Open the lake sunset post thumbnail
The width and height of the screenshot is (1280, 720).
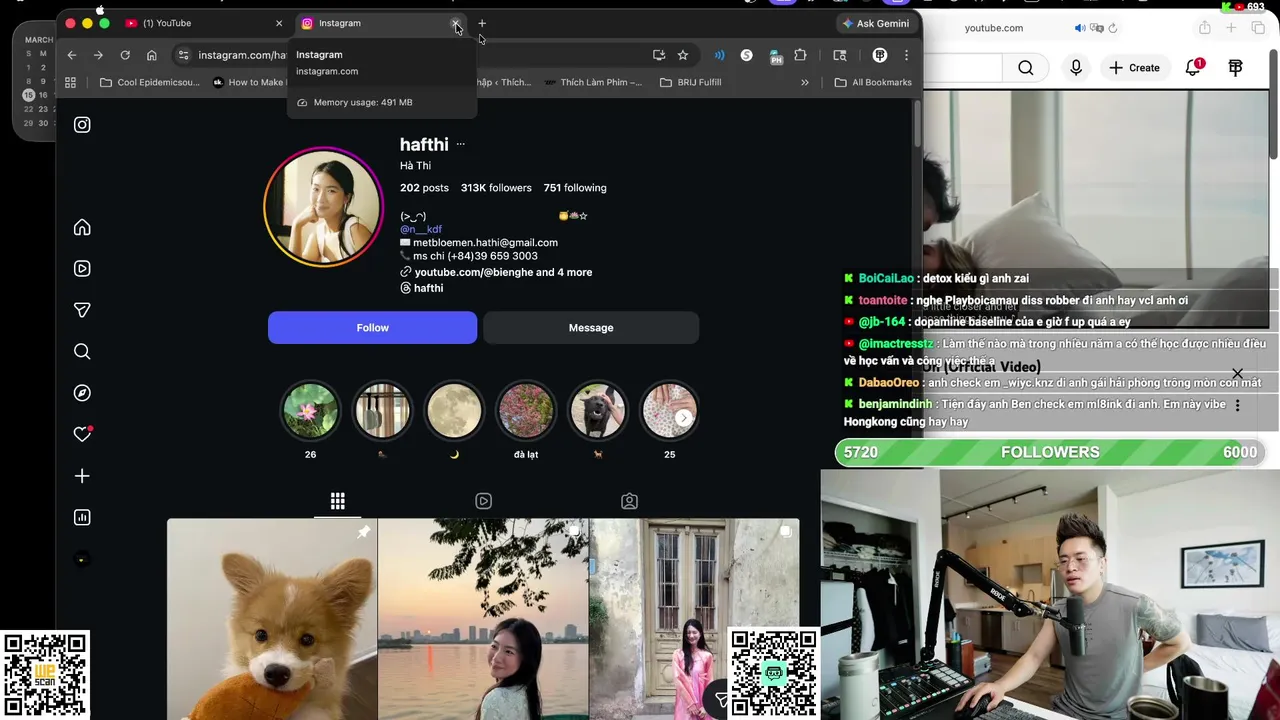coord(483,619)
